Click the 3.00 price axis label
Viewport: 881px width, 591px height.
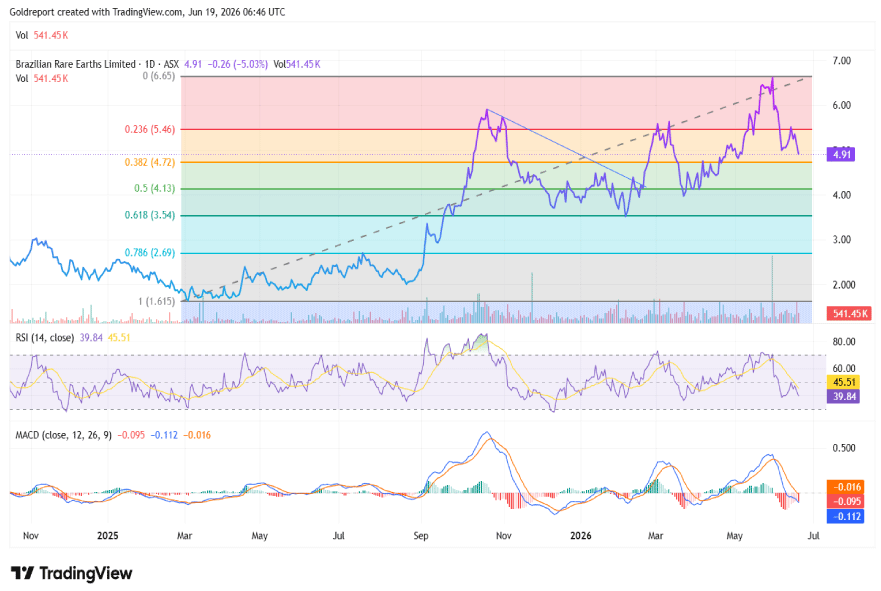click(x=841, y=239)
